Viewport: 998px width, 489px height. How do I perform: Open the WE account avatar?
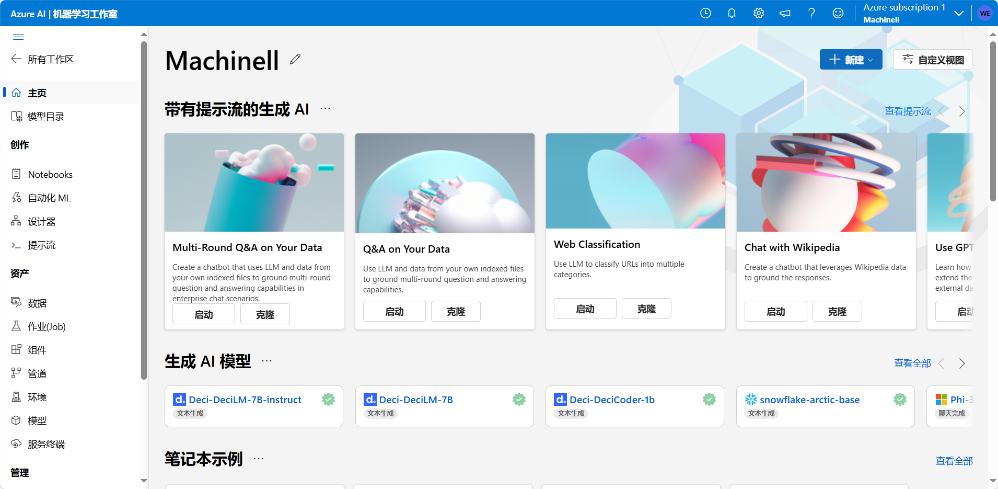(x=985, y=13)
